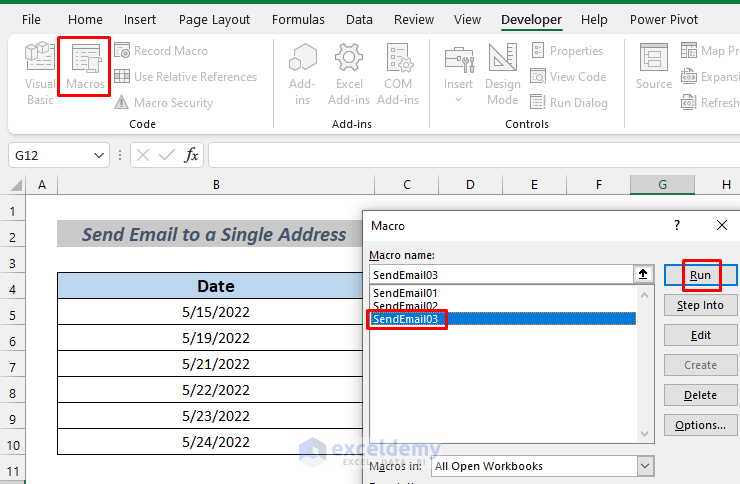Open macro Options...

click(700, 425)
